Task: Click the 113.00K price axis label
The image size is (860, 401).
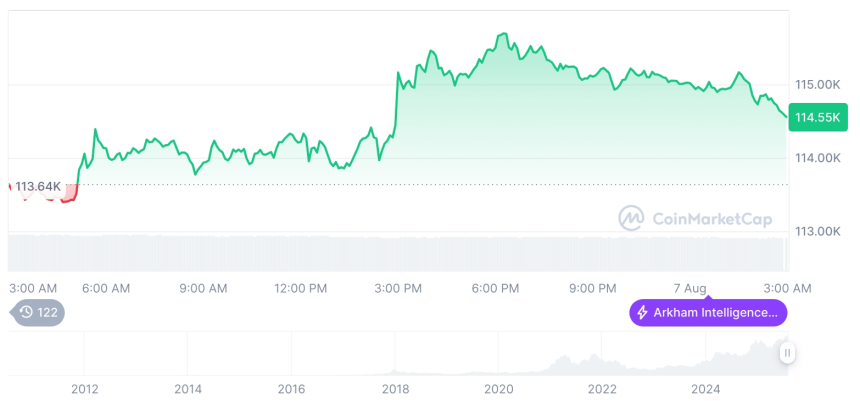Action: (x=817, y=231)
